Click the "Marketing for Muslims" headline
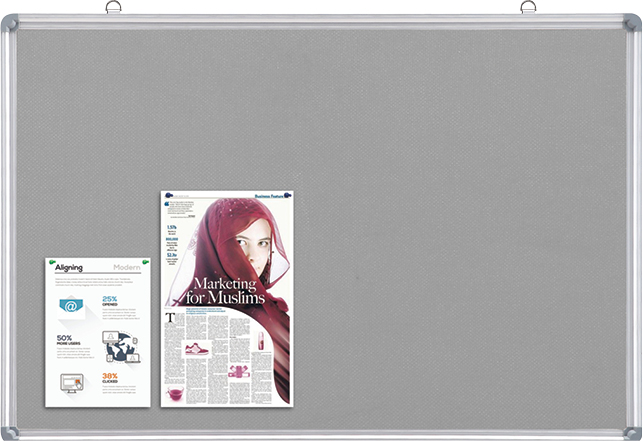This screenshot has width=643, height=441. click(228, 291)
